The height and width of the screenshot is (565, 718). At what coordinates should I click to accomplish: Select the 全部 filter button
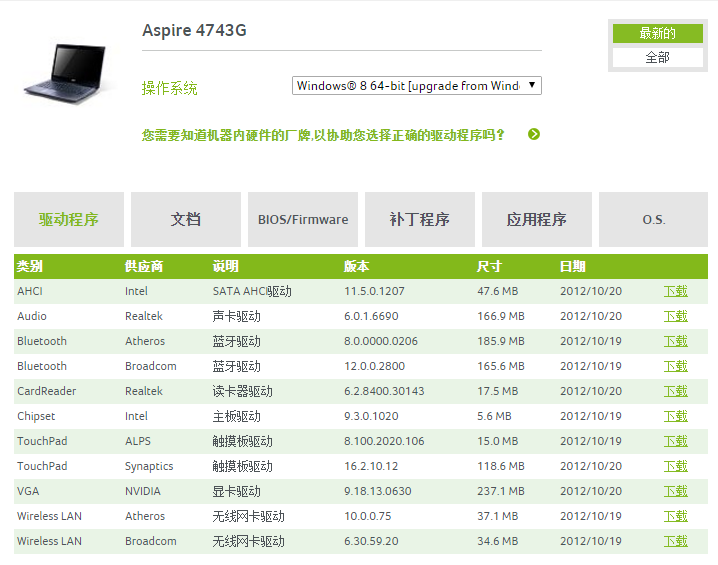(x=658, y=58)
